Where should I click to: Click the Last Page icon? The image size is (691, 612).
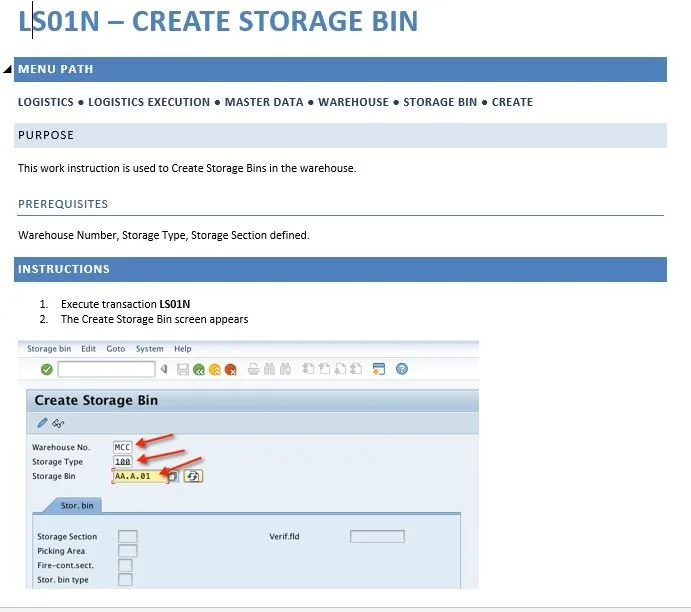tap(356, 369)
